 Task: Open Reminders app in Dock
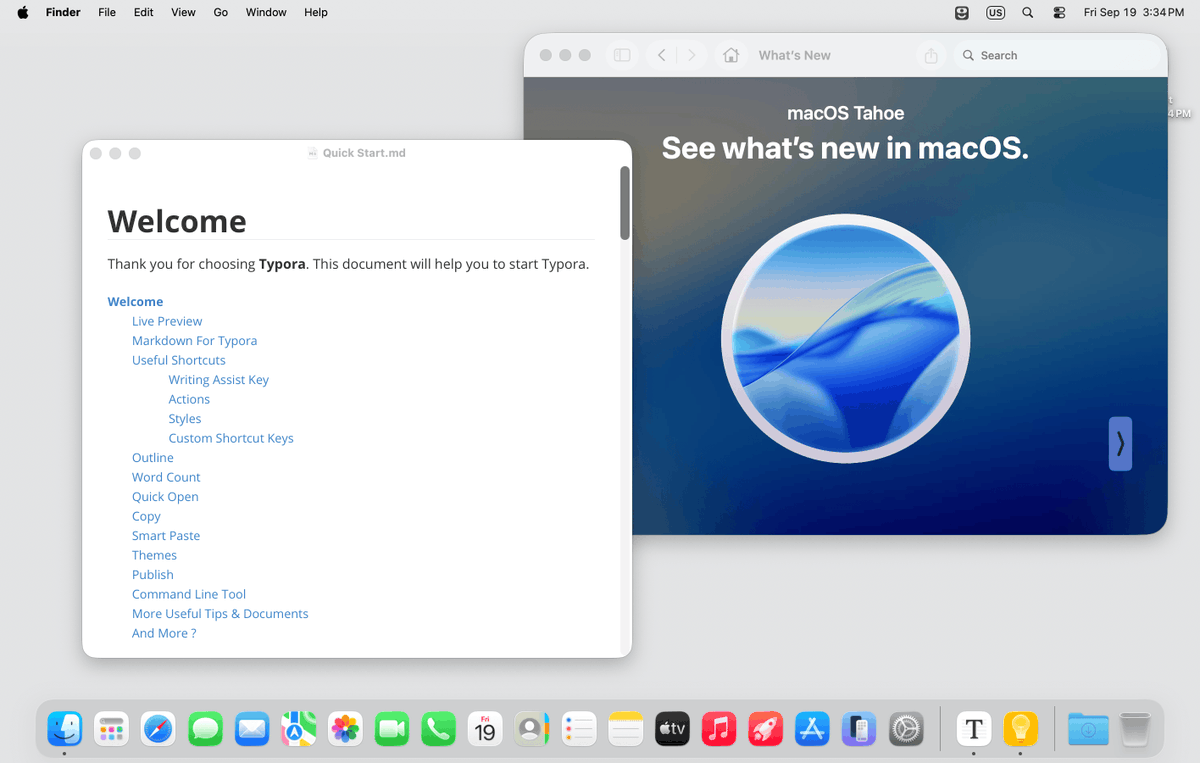pyautogui.click(x=579, y=729)
